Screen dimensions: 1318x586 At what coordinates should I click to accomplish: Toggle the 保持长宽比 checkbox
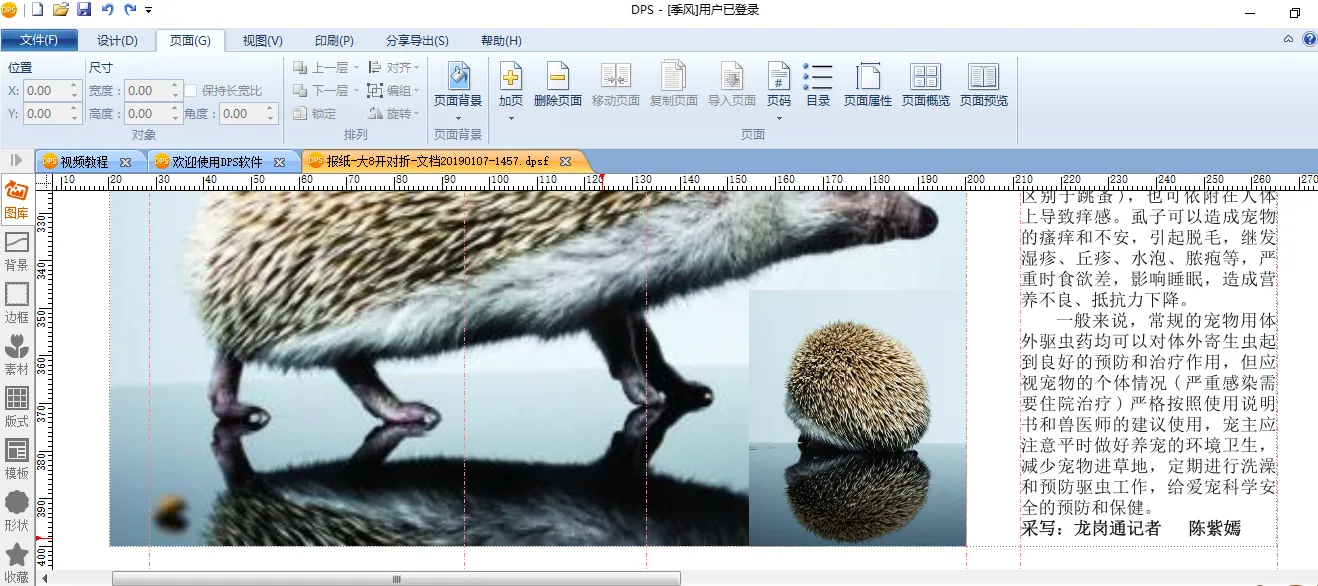[x=191, y=91]
